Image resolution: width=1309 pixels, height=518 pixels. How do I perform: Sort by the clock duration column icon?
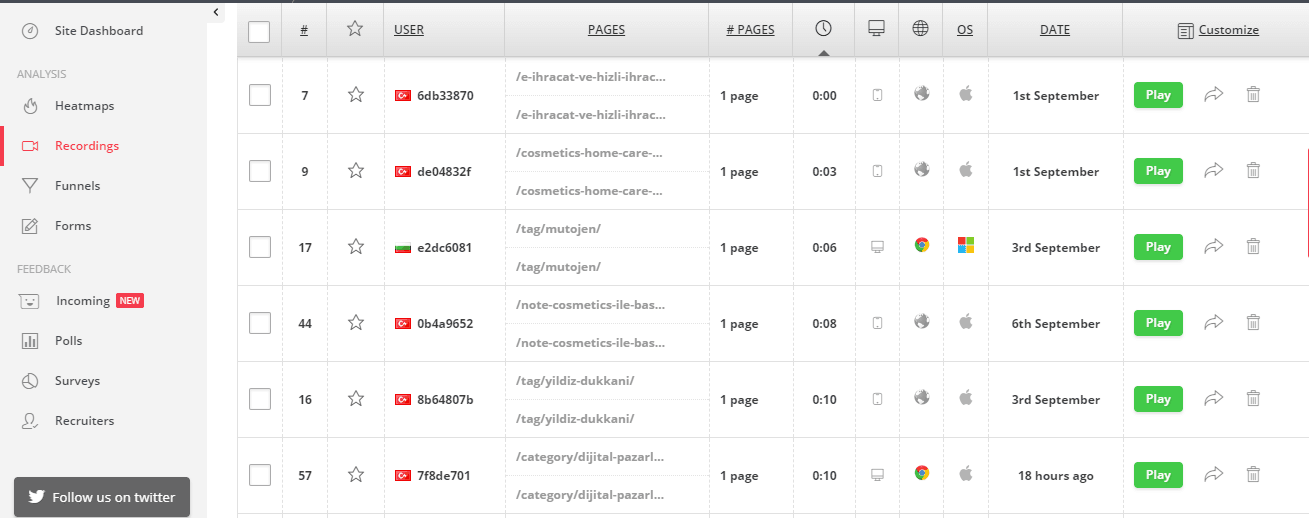click(823, 29)
